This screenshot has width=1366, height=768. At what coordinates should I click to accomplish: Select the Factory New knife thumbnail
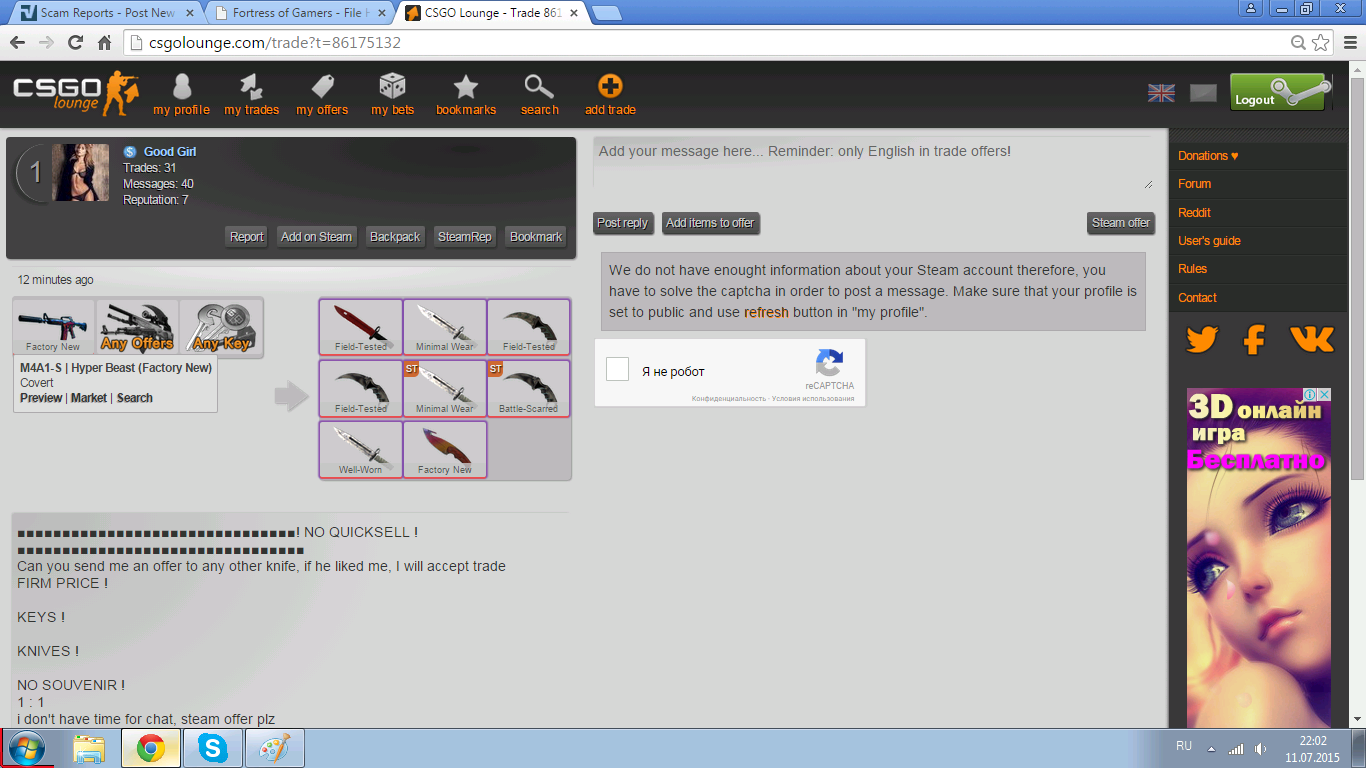point(445,450)
